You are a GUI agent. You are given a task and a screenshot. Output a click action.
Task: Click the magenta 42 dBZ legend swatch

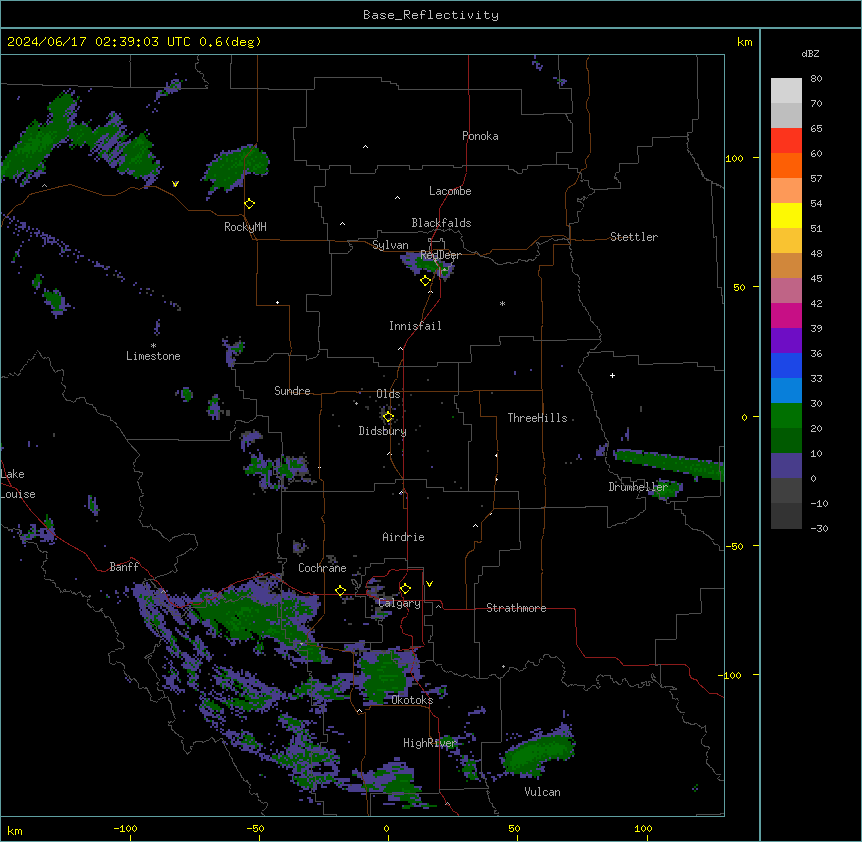(786, 315)
